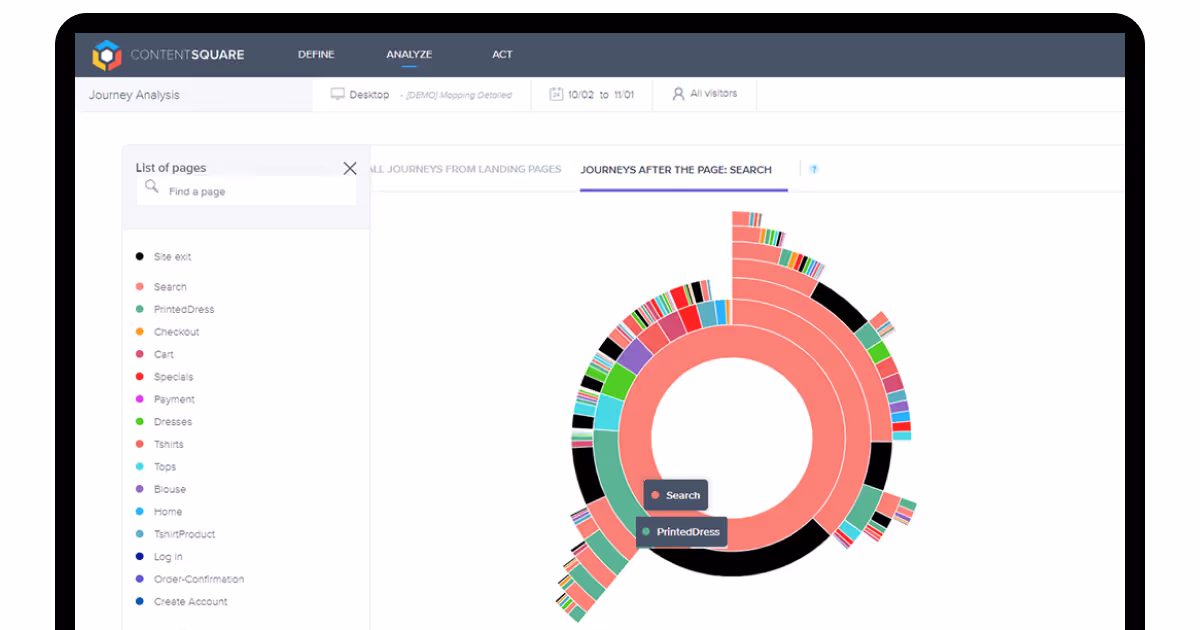Open the calendar date range icon
Screen dimensions: 1200x630
pos(556,94)
